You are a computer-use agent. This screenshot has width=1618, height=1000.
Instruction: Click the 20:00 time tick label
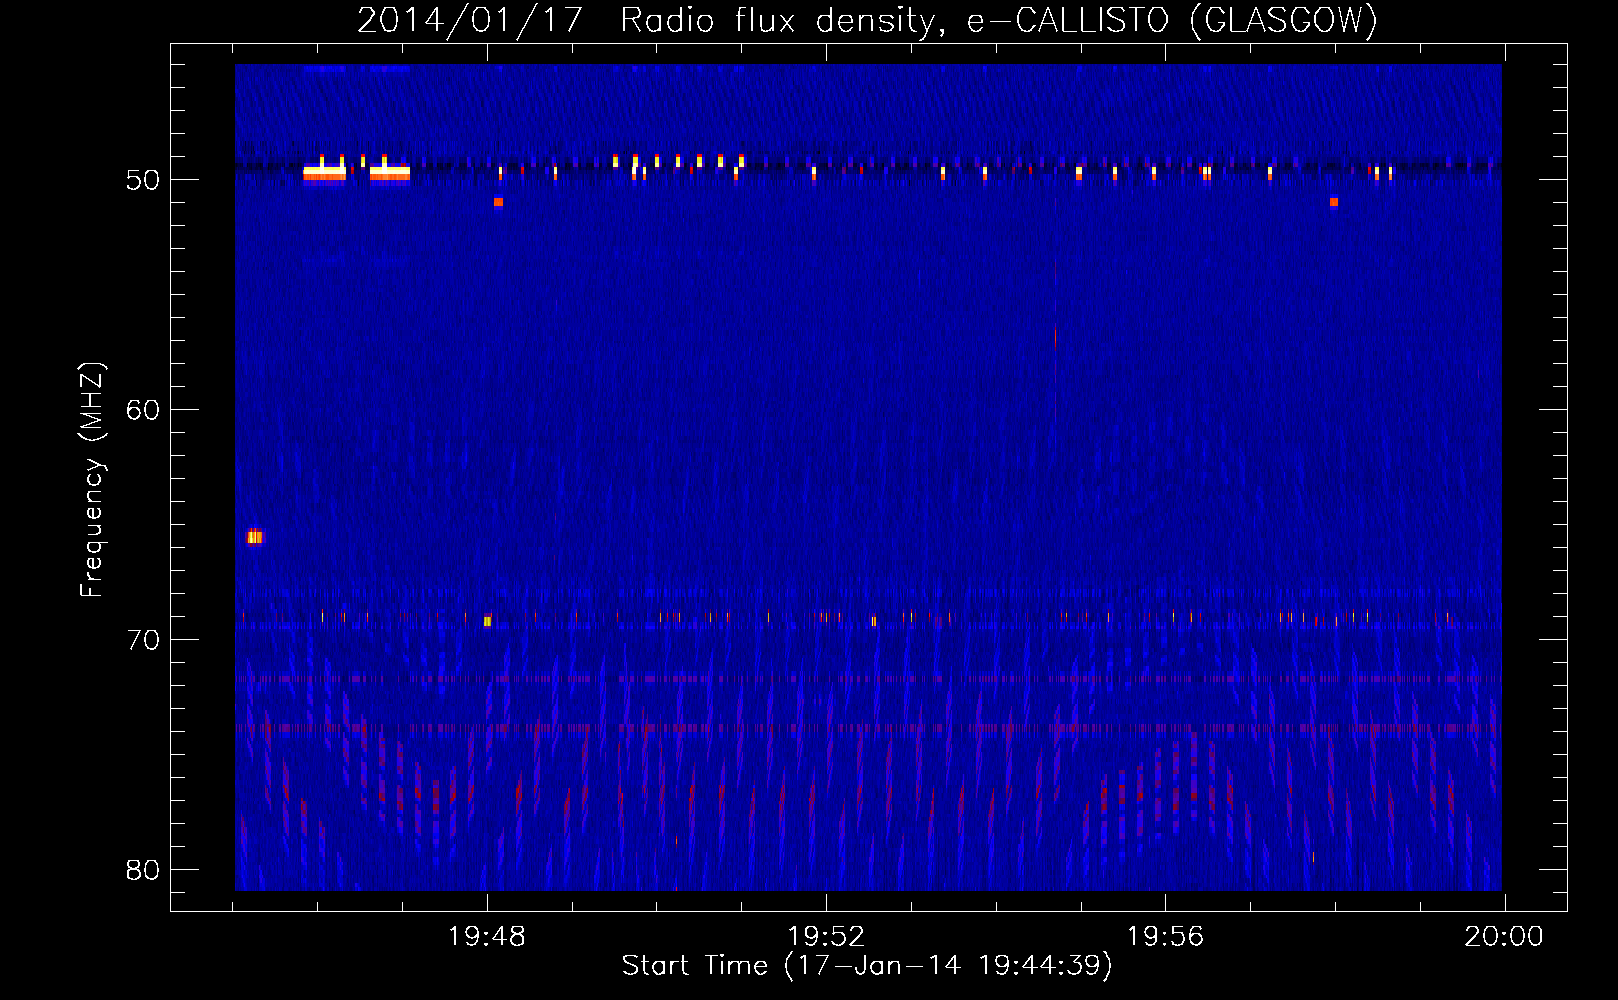(1504, 937)
